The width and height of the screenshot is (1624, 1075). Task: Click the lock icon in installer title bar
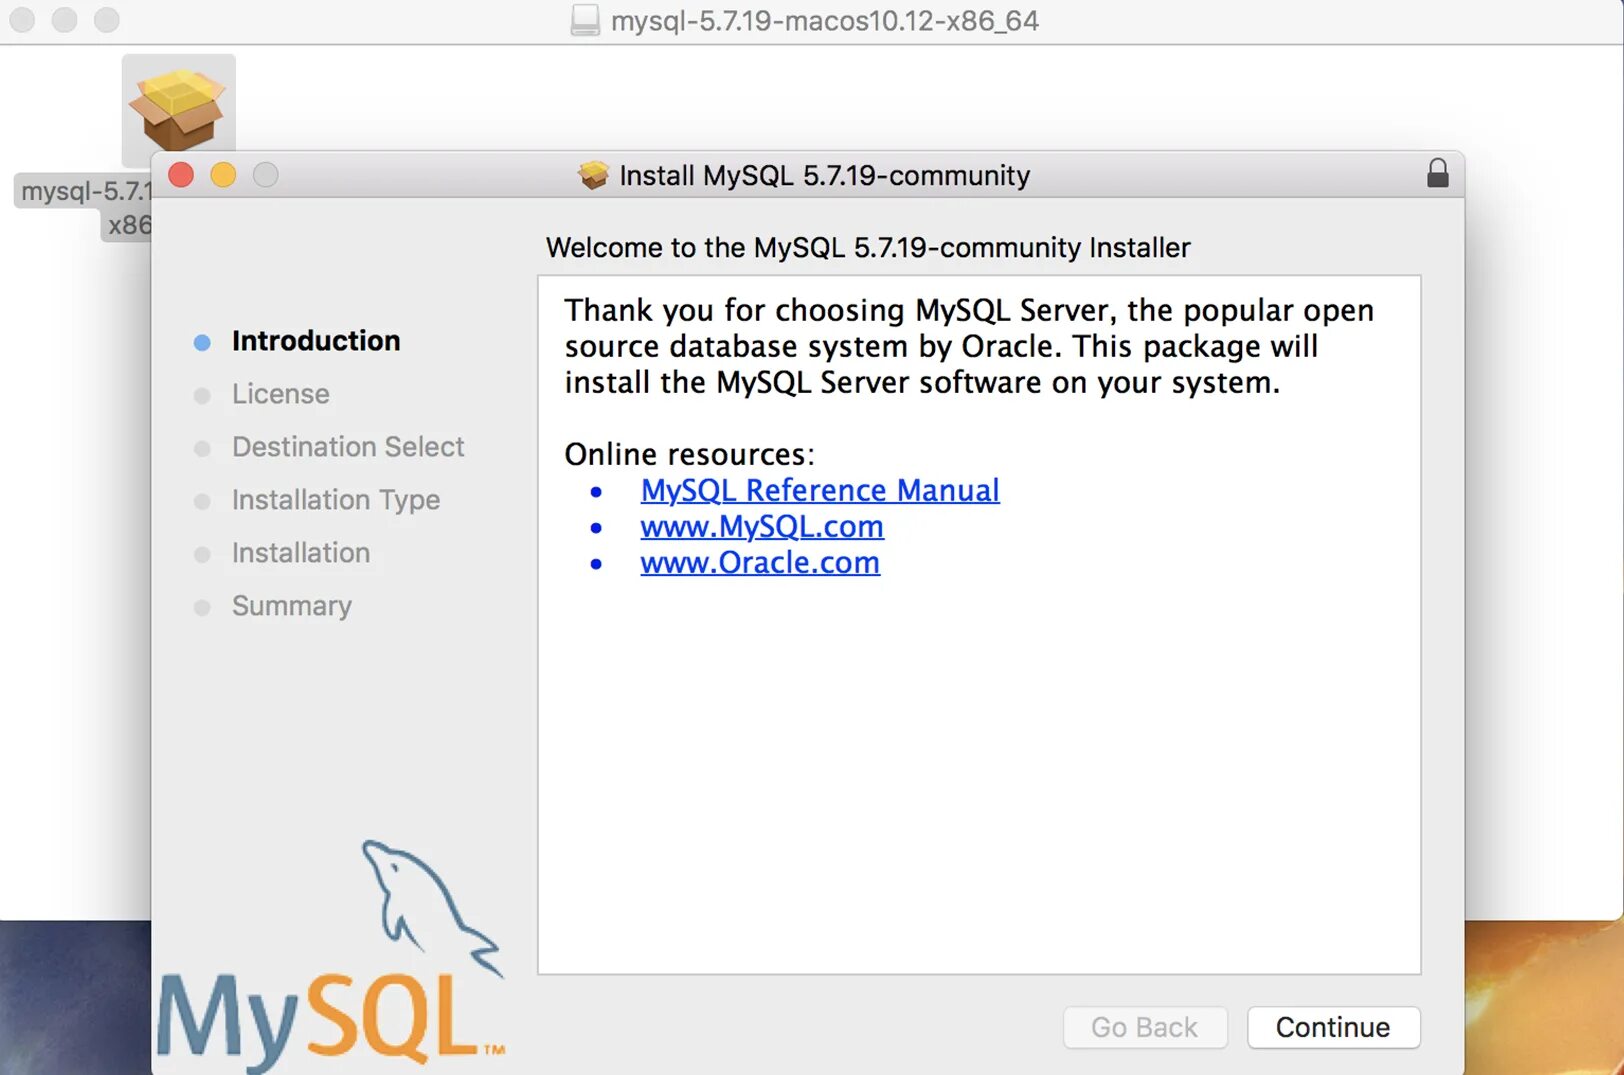tap(1437, 173)
